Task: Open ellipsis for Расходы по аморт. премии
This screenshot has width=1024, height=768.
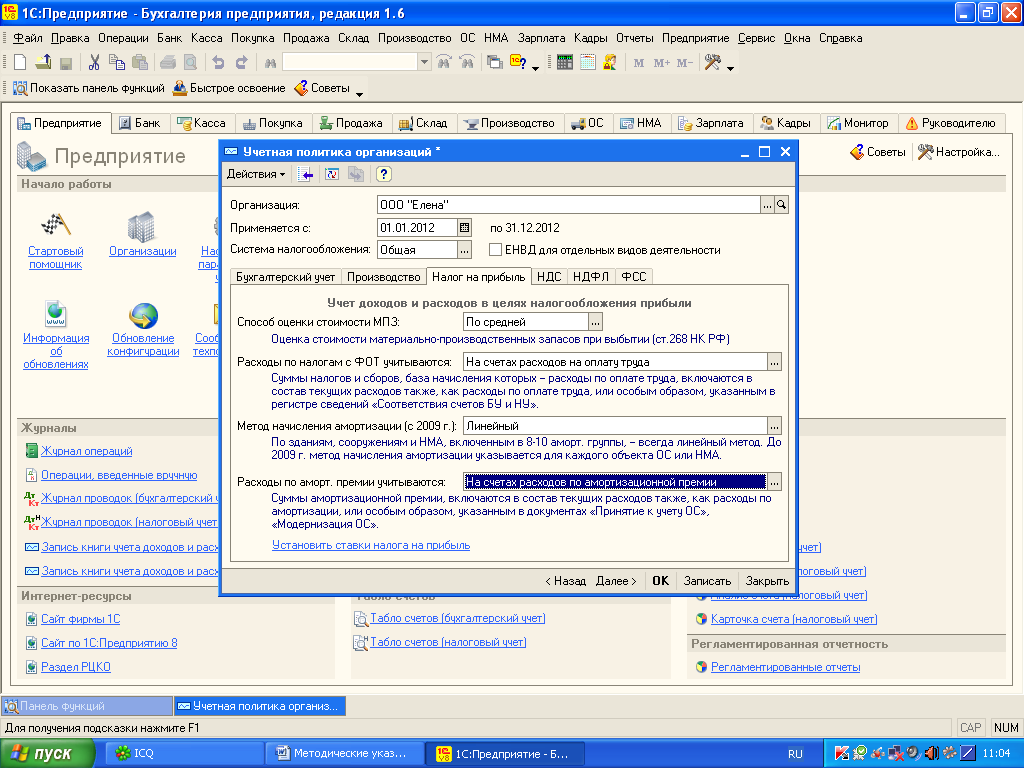Action: tap(774, 483)
